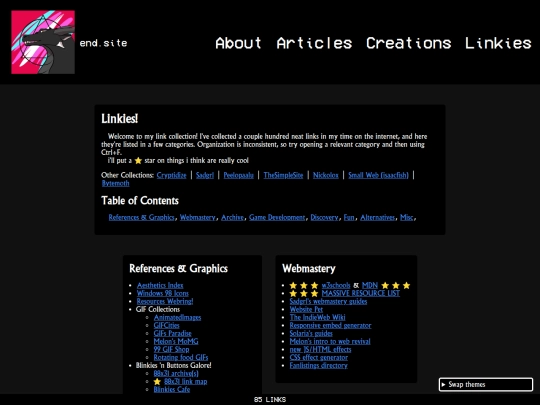540x405 pixels.
Task: Click the Blinkies 'n Buttons Galore! text
Action: coord(174,365)
